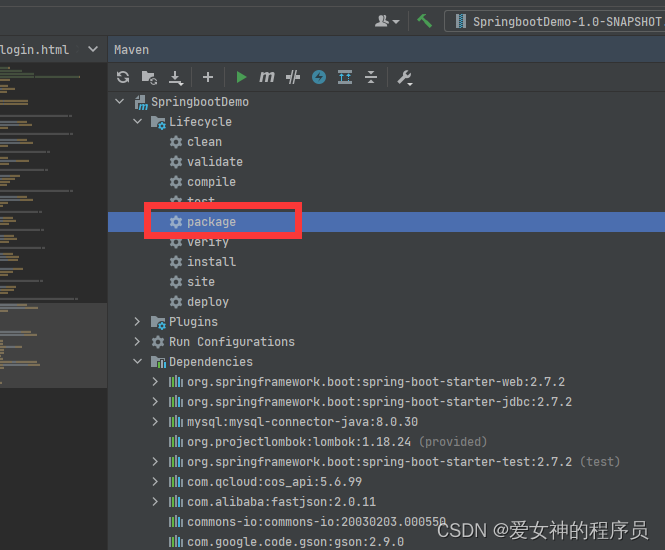
Task: Click library icon beside gson dependency
Action: tap(176, 542)
